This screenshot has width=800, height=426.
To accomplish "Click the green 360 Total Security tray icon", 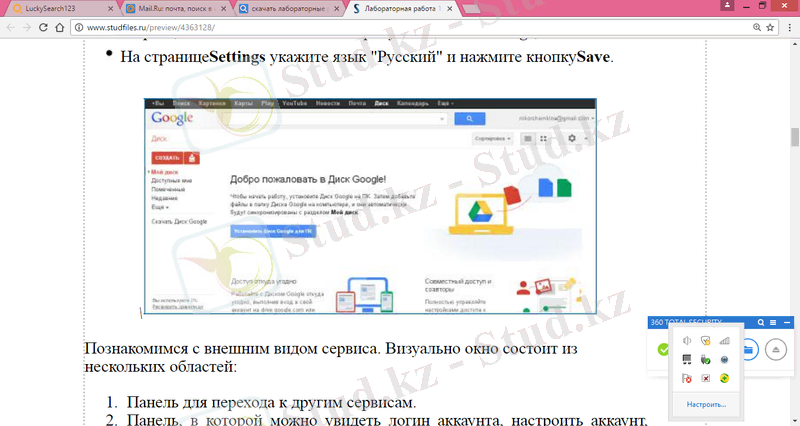I will (725, 379).
